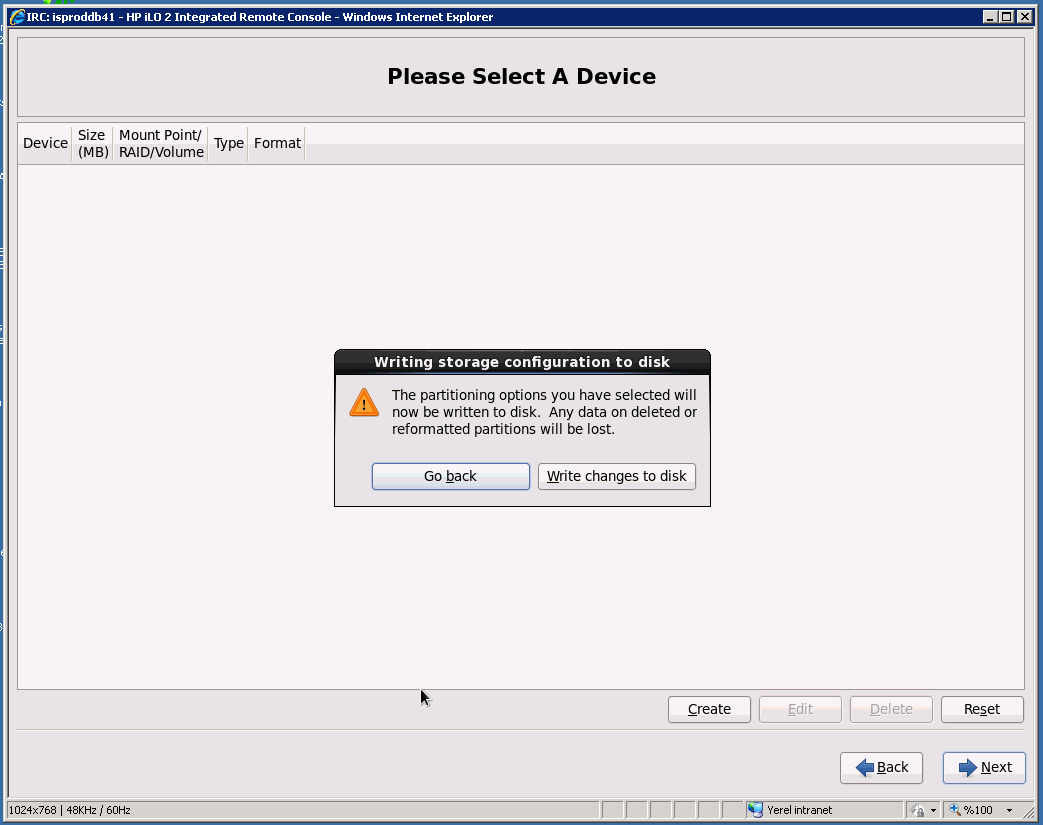
Task: Click the Yerel intranet zone icon
Action: tap(755, 810)
